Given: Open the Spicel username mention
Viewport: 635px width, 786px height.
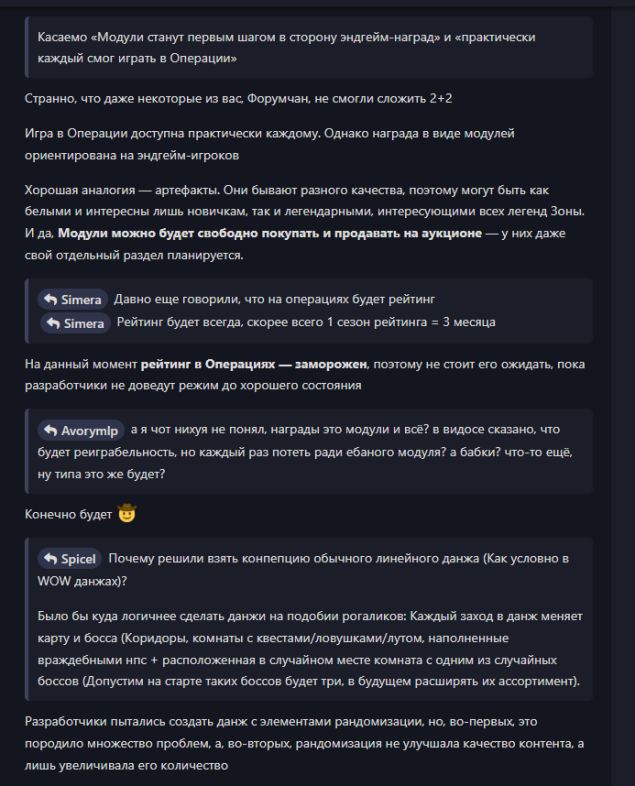Looking at the screenshot, I should [x=80, y=560].
